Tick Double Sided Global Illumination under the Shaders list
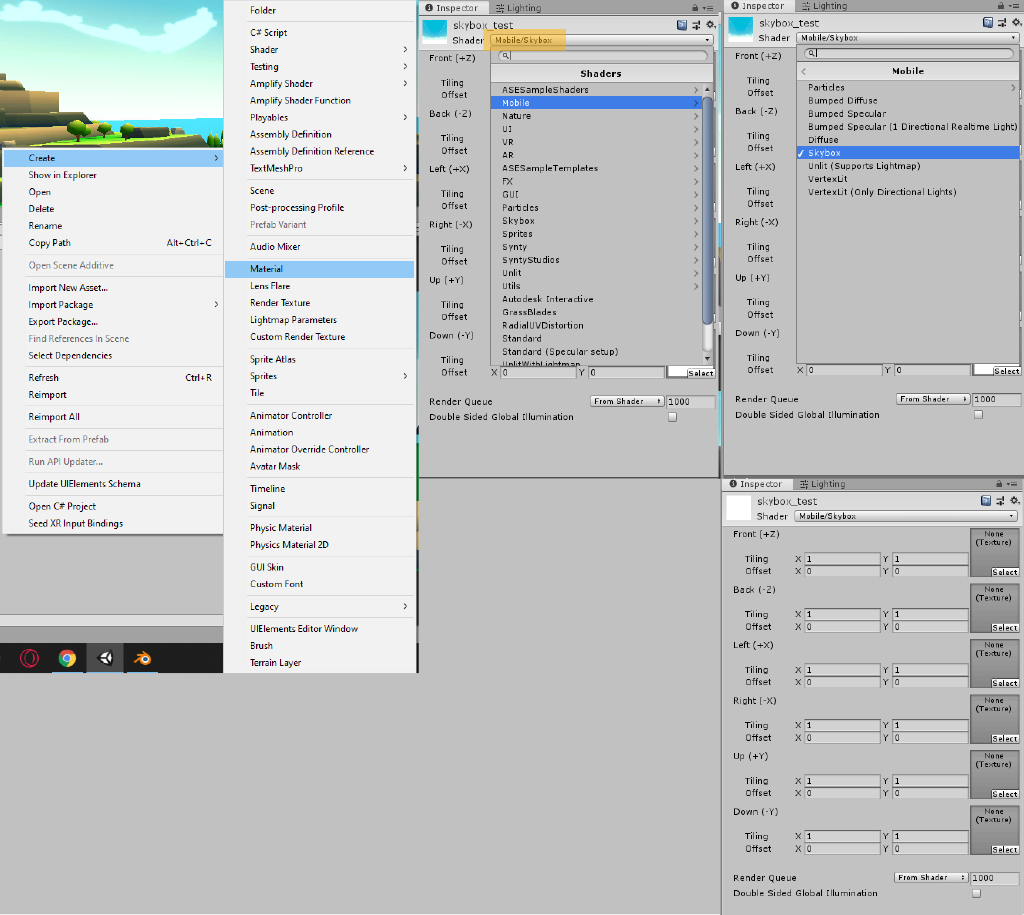This screenshot has height=915, width=1024. (x=672, y=417)
